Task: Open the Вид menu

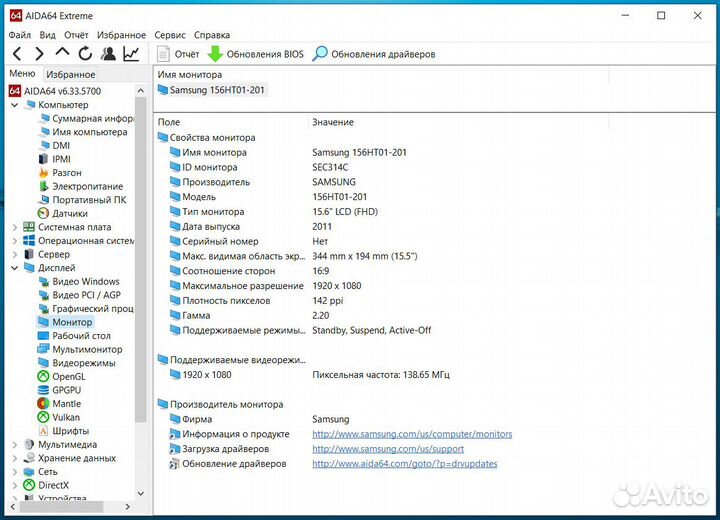Action: (x=47, y=35)
